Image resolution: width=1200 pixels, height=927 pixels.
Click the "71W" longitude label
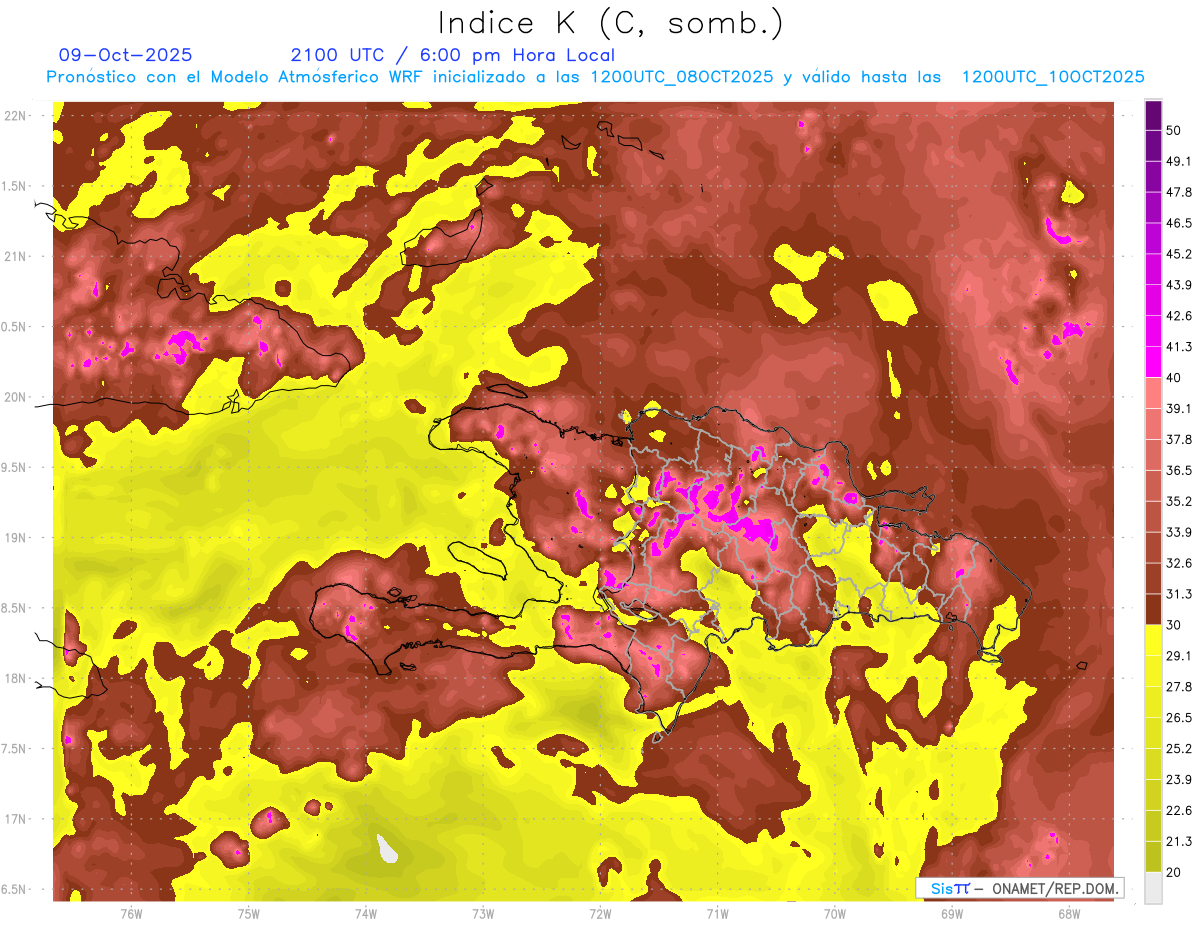click(x=717, y=914)
